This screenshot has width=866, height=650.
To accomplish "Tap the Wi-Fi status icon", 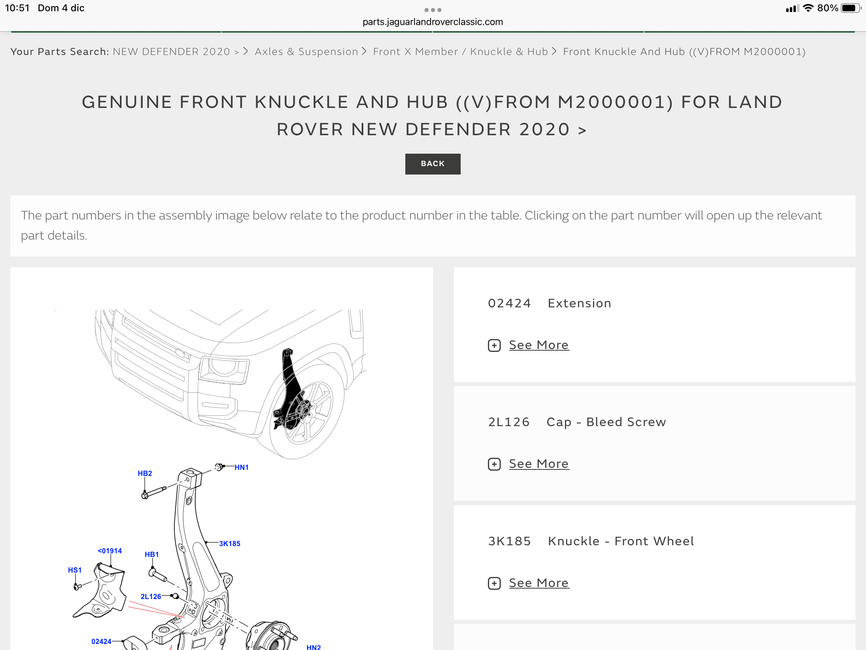I will coord(808,8).
